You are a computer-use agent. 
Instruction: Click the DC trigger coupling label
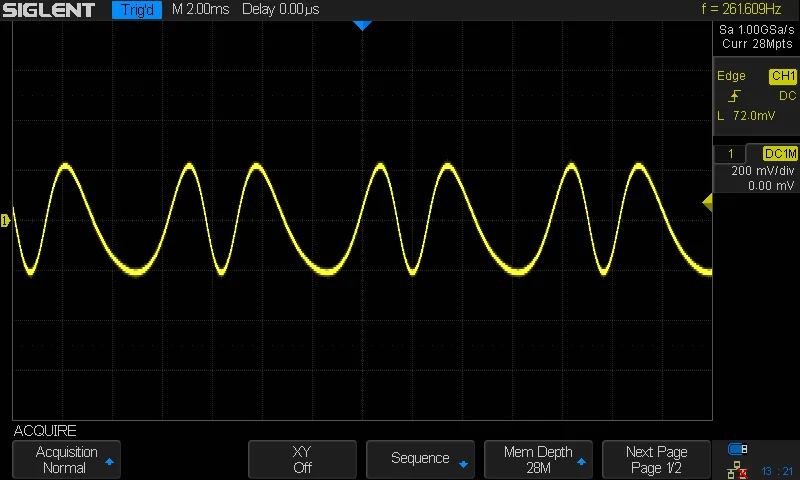coord(787,96)
